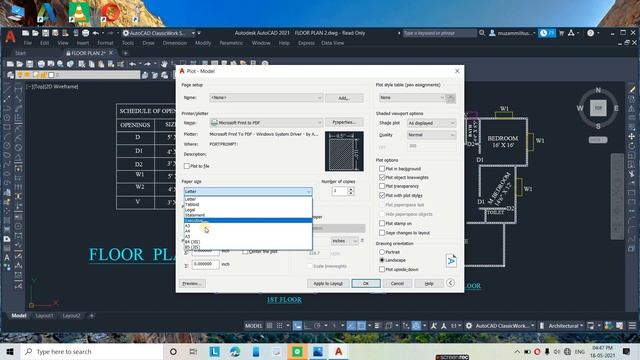Toggle lineweight display icon in status bar
Screen dimensions: 640x360
(377, 326)
